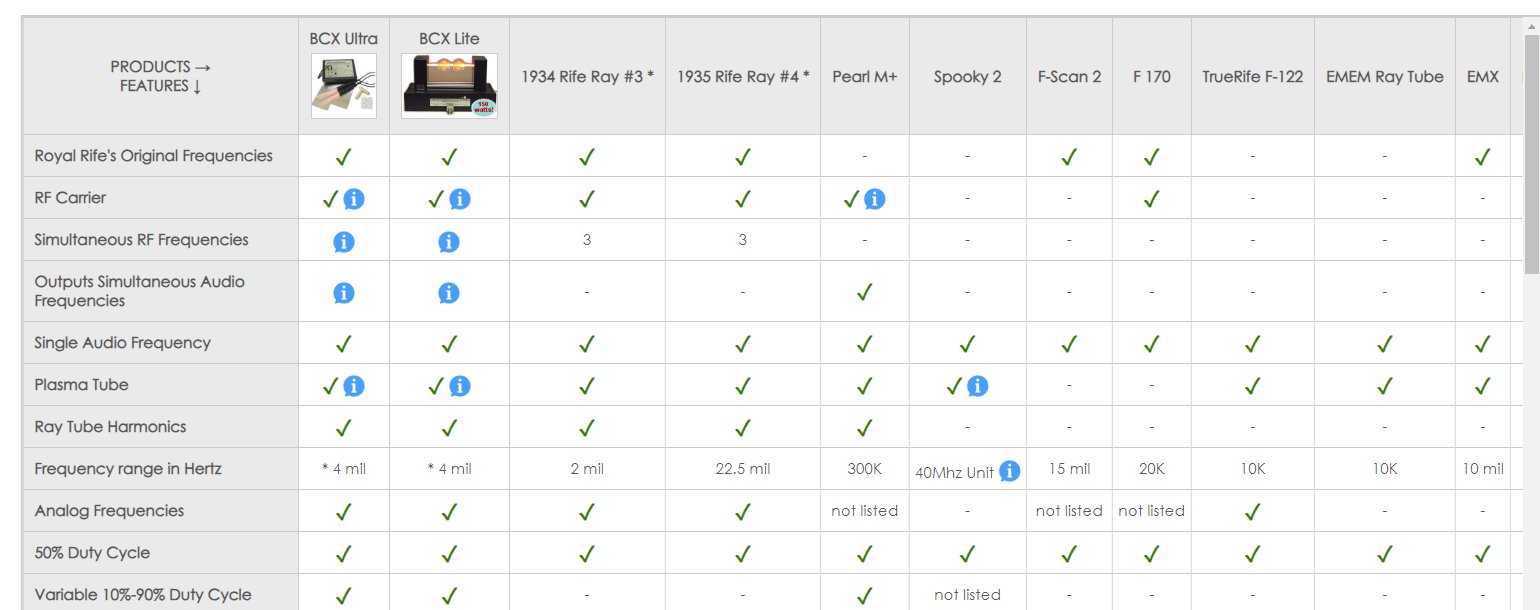1540x610 pixels.
Task: Open BCX Ultra Simultaneous Audio Frequencies info icon
Action: point(343,292)
